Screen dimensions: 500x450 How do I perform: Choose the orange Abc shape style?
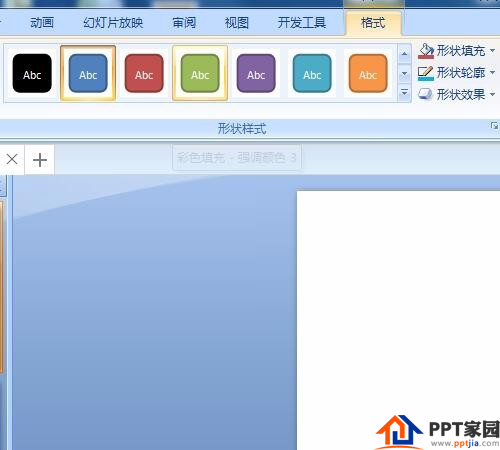(368, 73)
